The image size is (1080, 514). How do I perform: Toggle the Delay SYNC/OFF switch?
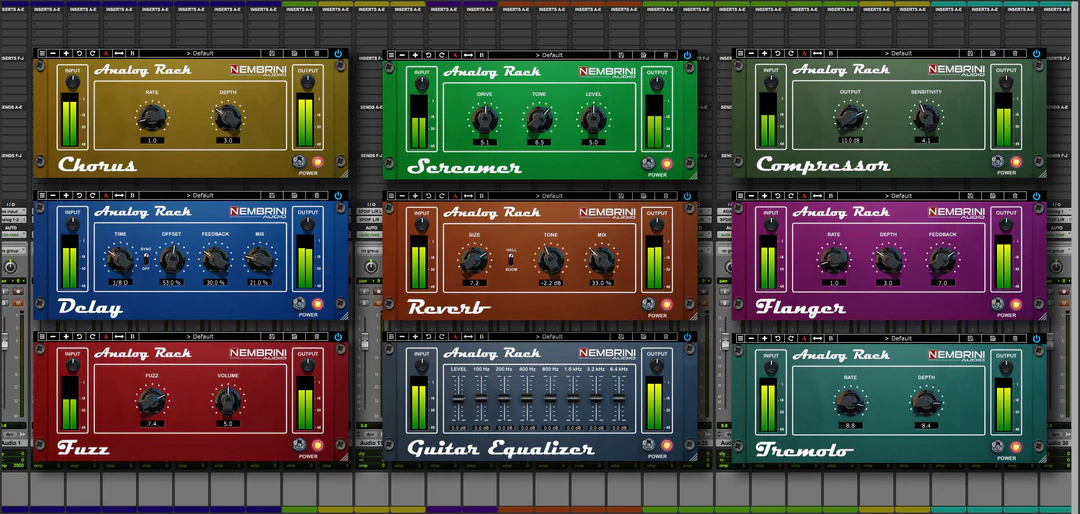pos(146,259)
